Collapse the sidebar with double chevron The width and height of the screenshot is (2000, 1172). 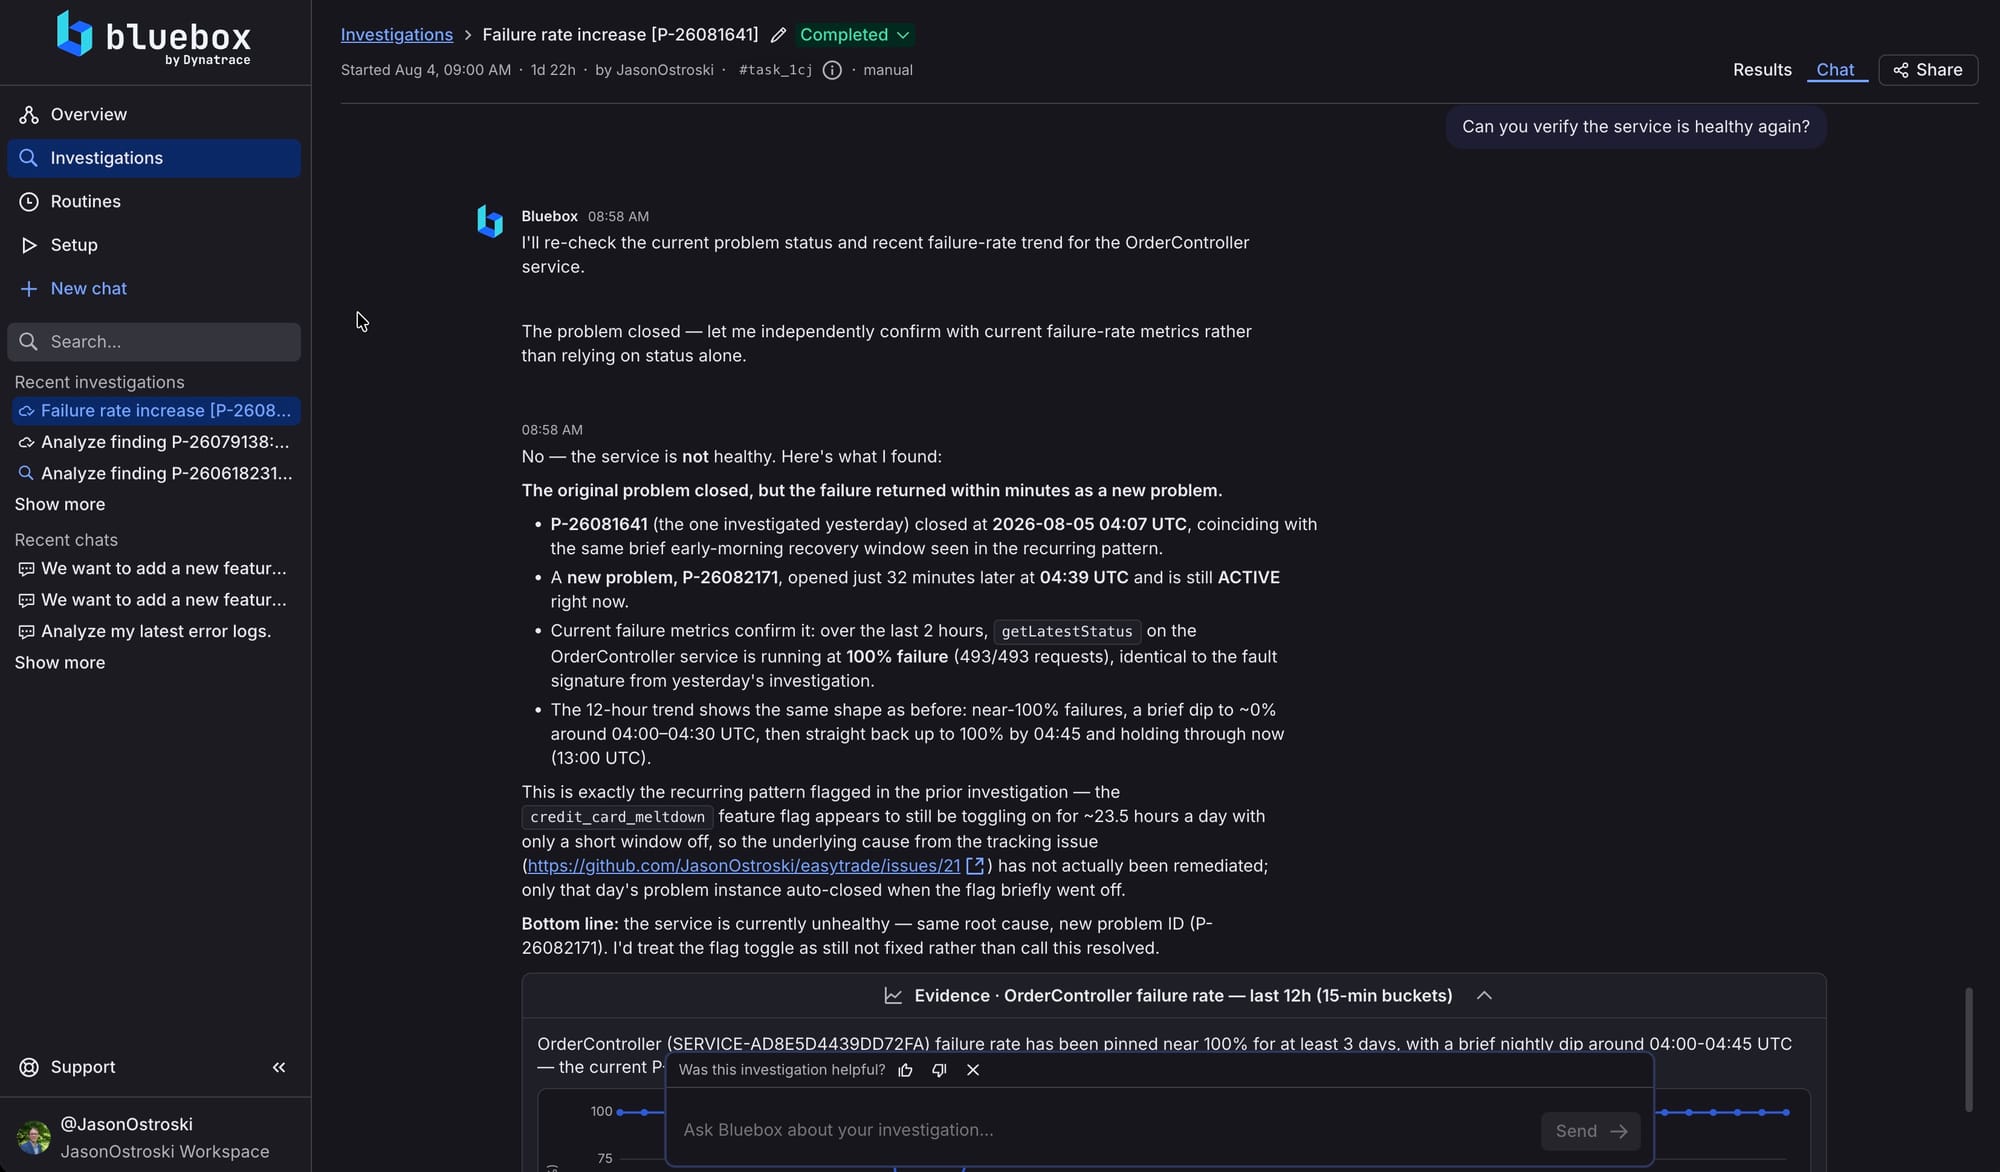279,1067
